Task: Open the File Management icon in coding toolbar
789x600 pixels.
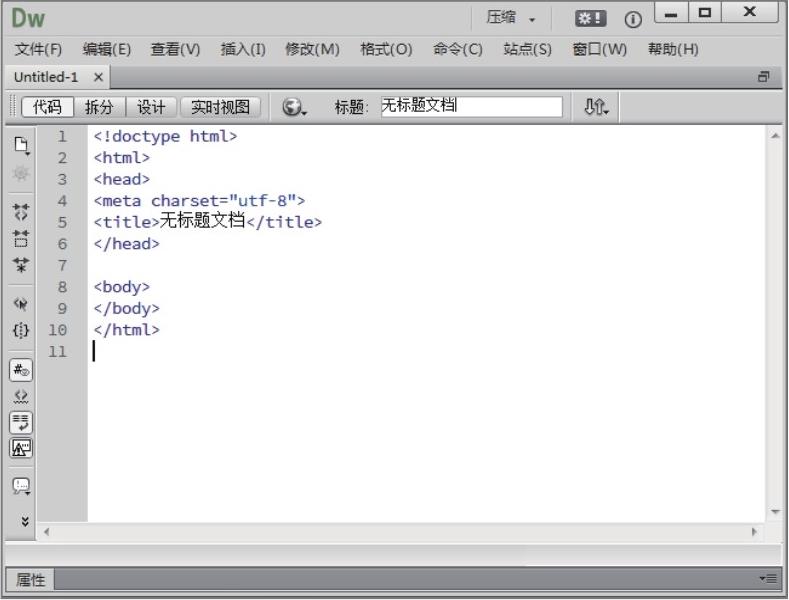Action: coord(21,145)
